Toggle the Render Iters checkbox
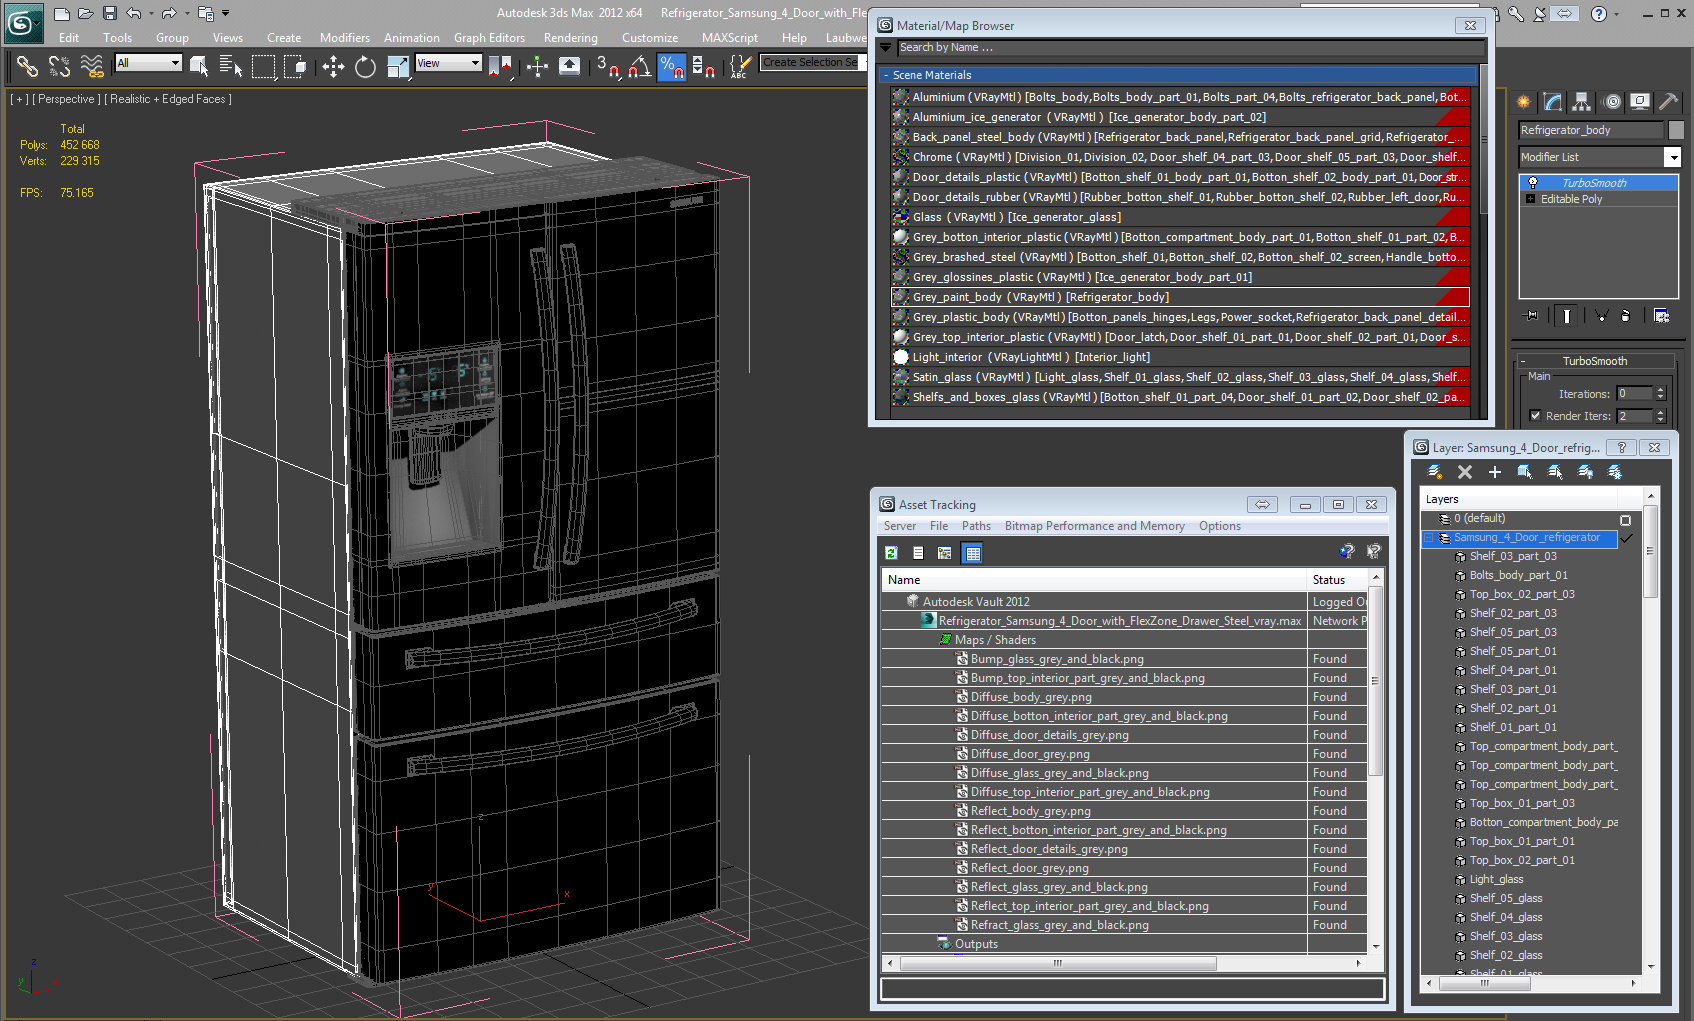Viewport: 1694px width, 1021px height. pyautogui.click(x=1535, y=416)
